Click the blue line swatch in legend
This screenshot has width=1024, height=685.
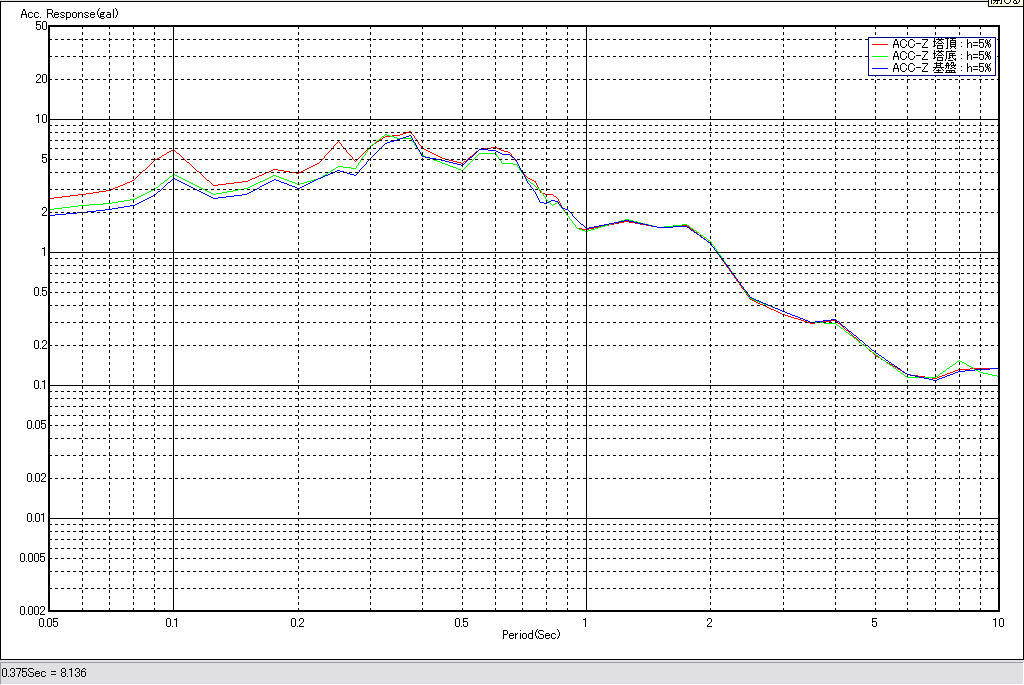(x=880, y=68)
